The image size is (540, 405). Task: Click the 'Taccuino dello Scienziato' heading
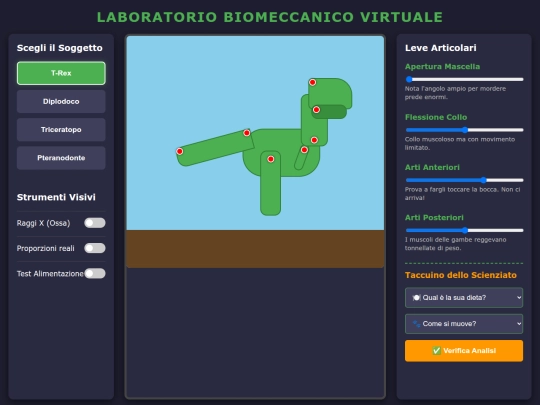pos(461,275)
